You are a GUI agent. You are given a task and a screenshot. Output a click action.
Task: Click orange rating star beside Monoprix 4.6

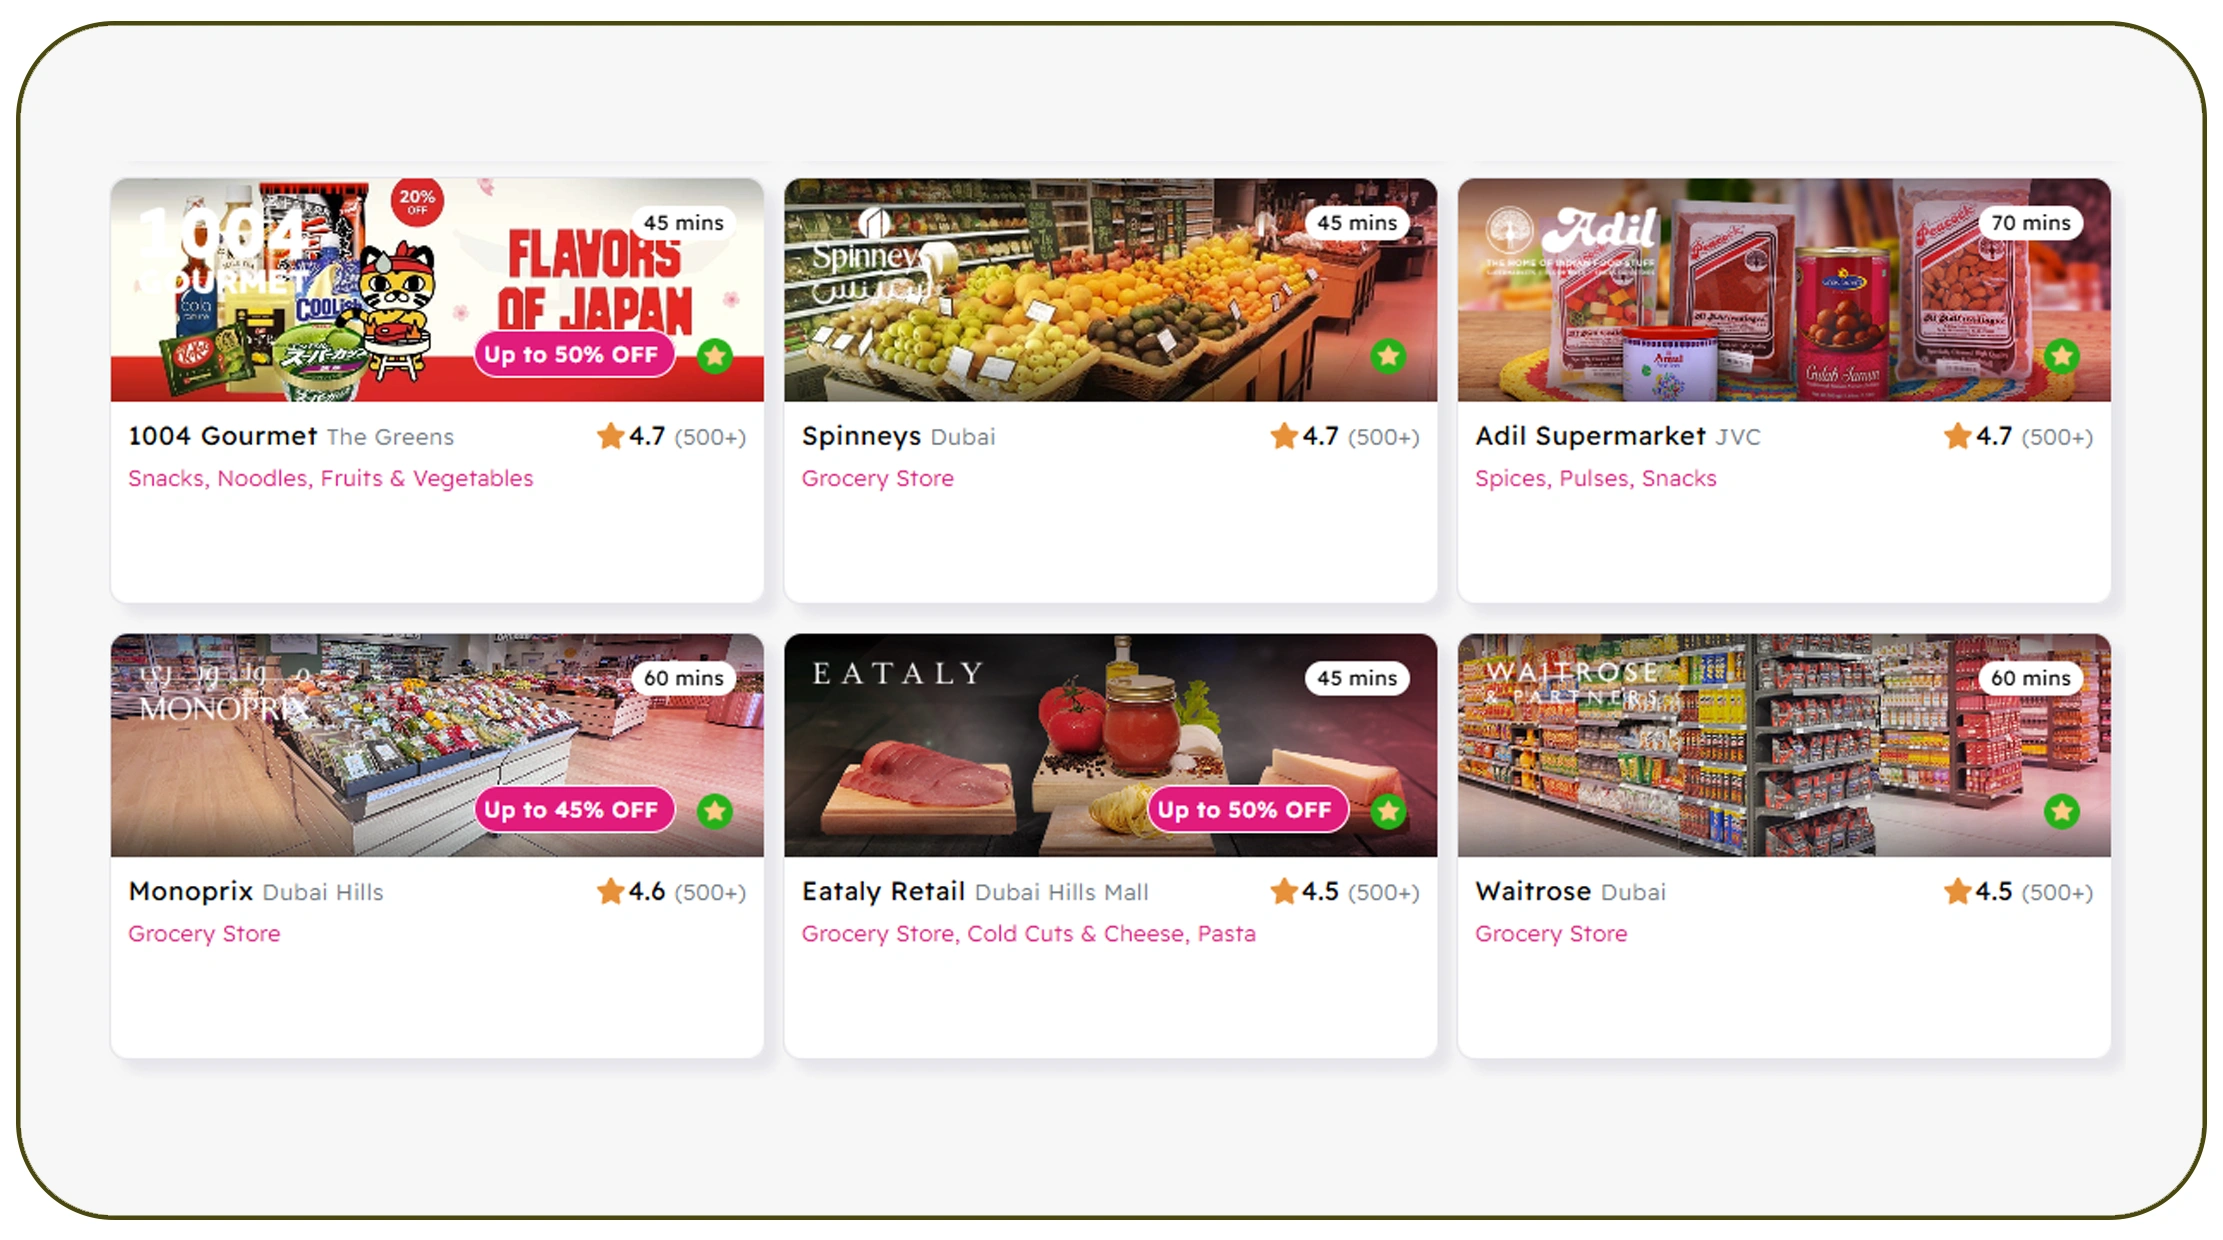[610, 891]
